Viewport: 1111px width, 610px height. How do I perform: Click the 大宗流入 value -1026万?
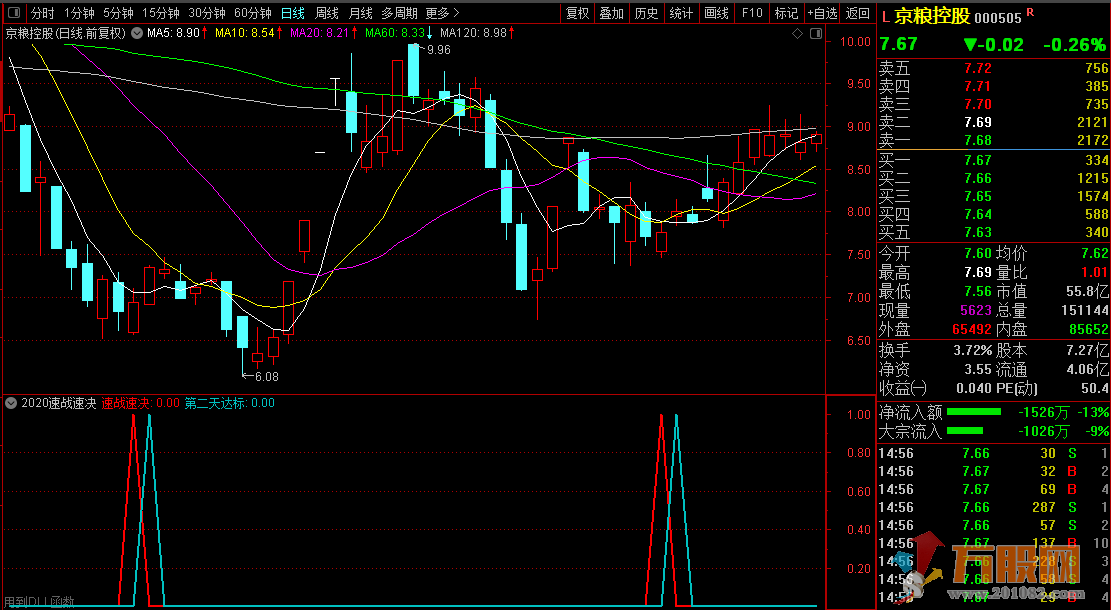[1044, 431]
